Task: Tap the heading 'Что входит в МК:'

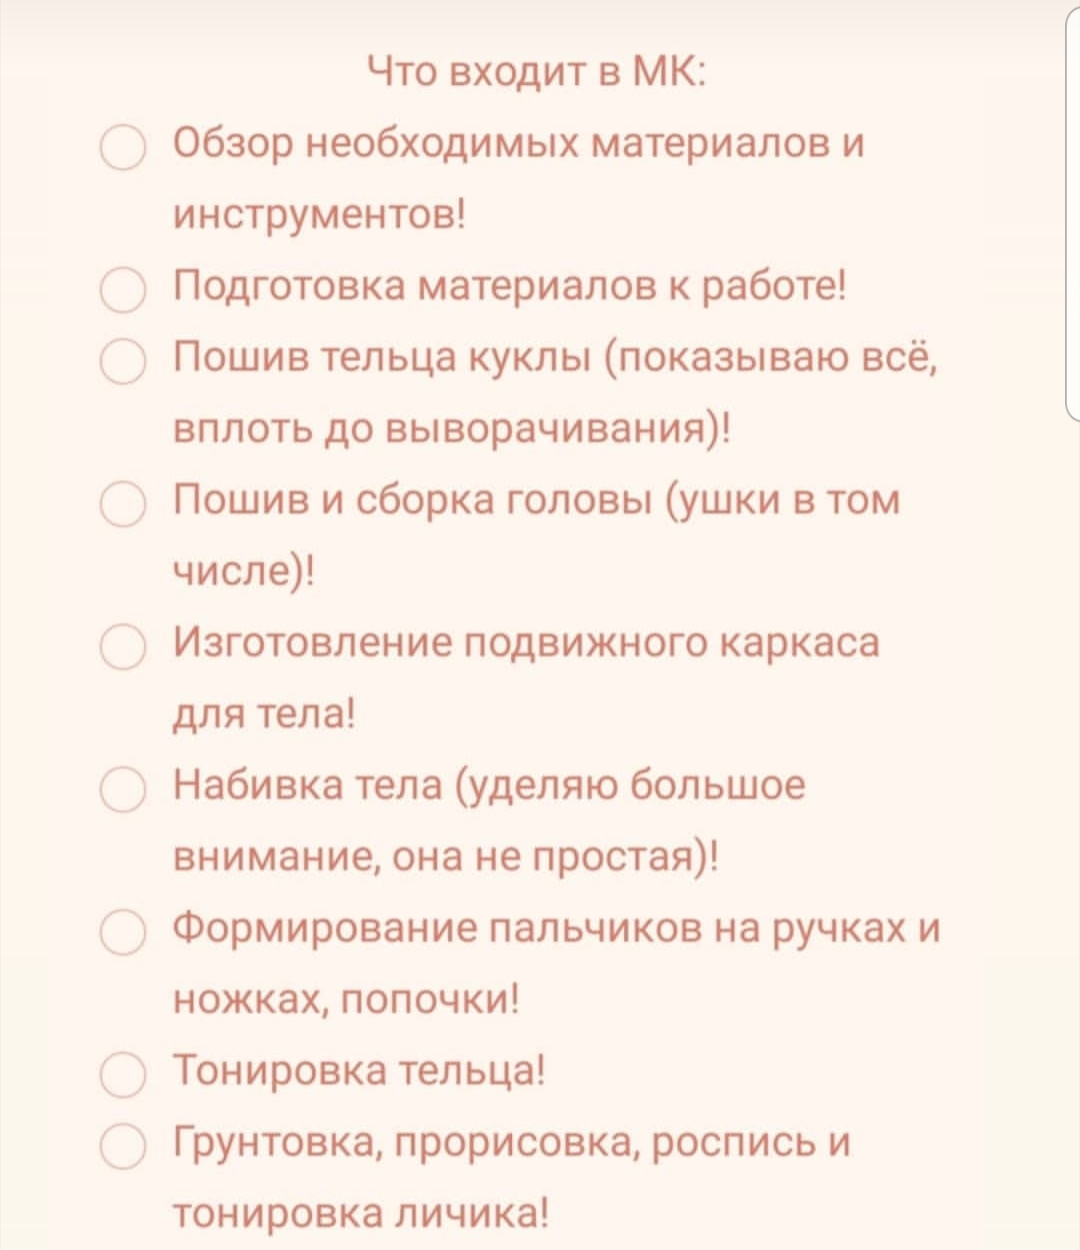Action: pos(538,72)
